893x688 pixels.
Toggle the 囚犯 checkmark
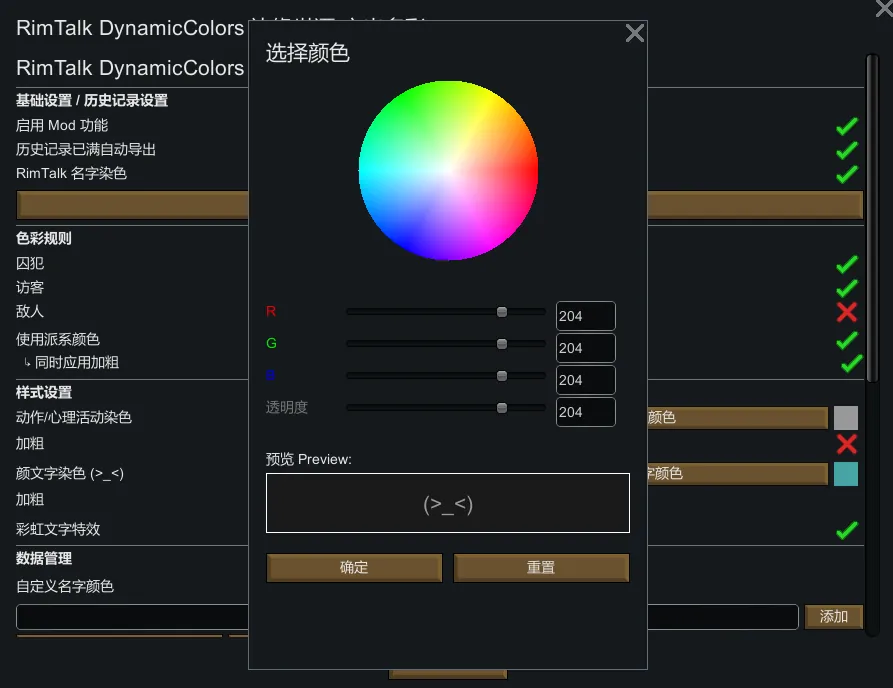[846, 264]
